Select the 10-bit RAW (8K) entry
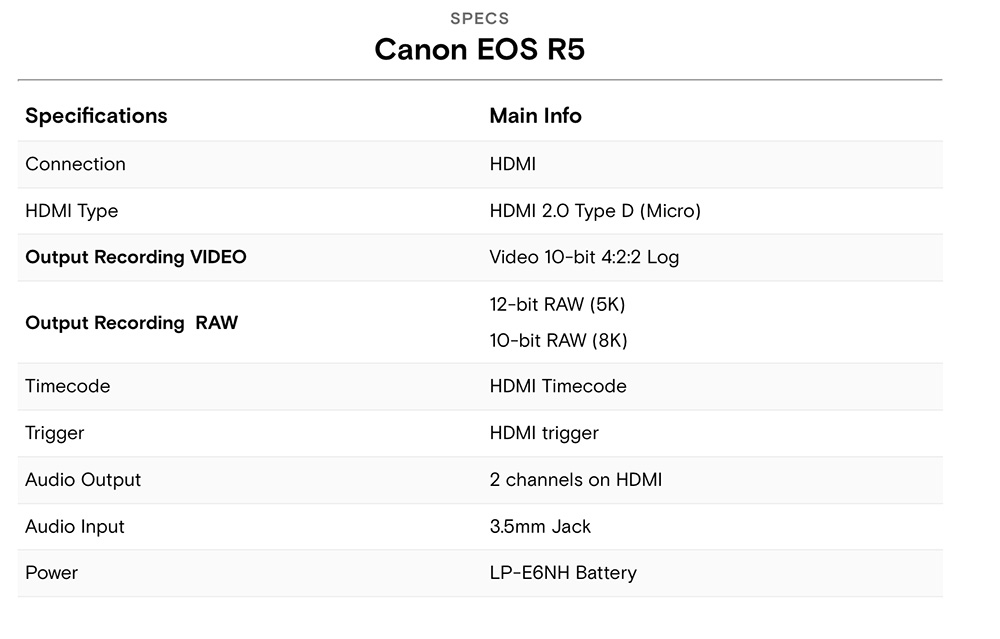 [x=559, y=340]
